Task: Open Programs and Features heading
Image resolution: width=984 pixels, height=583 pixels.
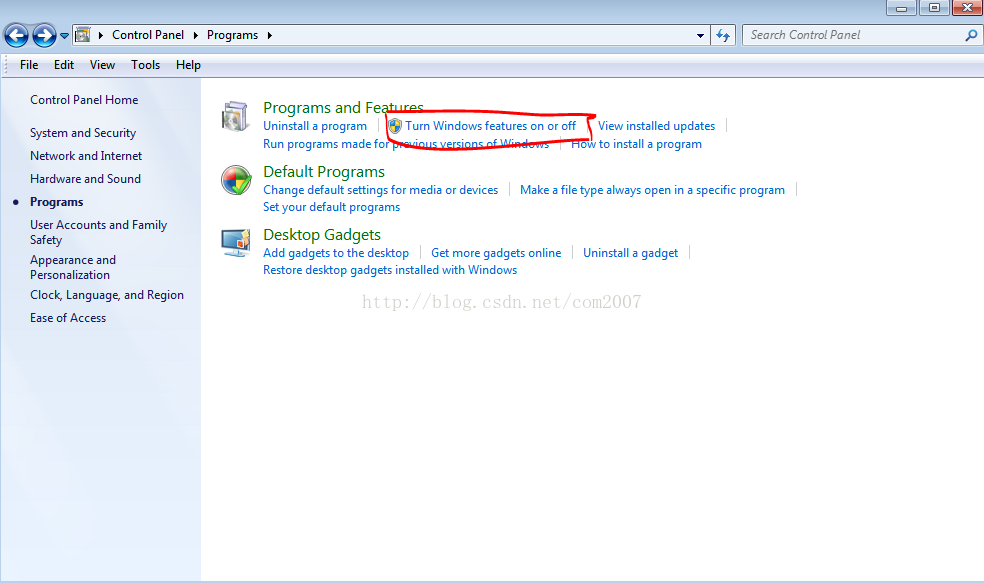Action: tap(343, 108)
